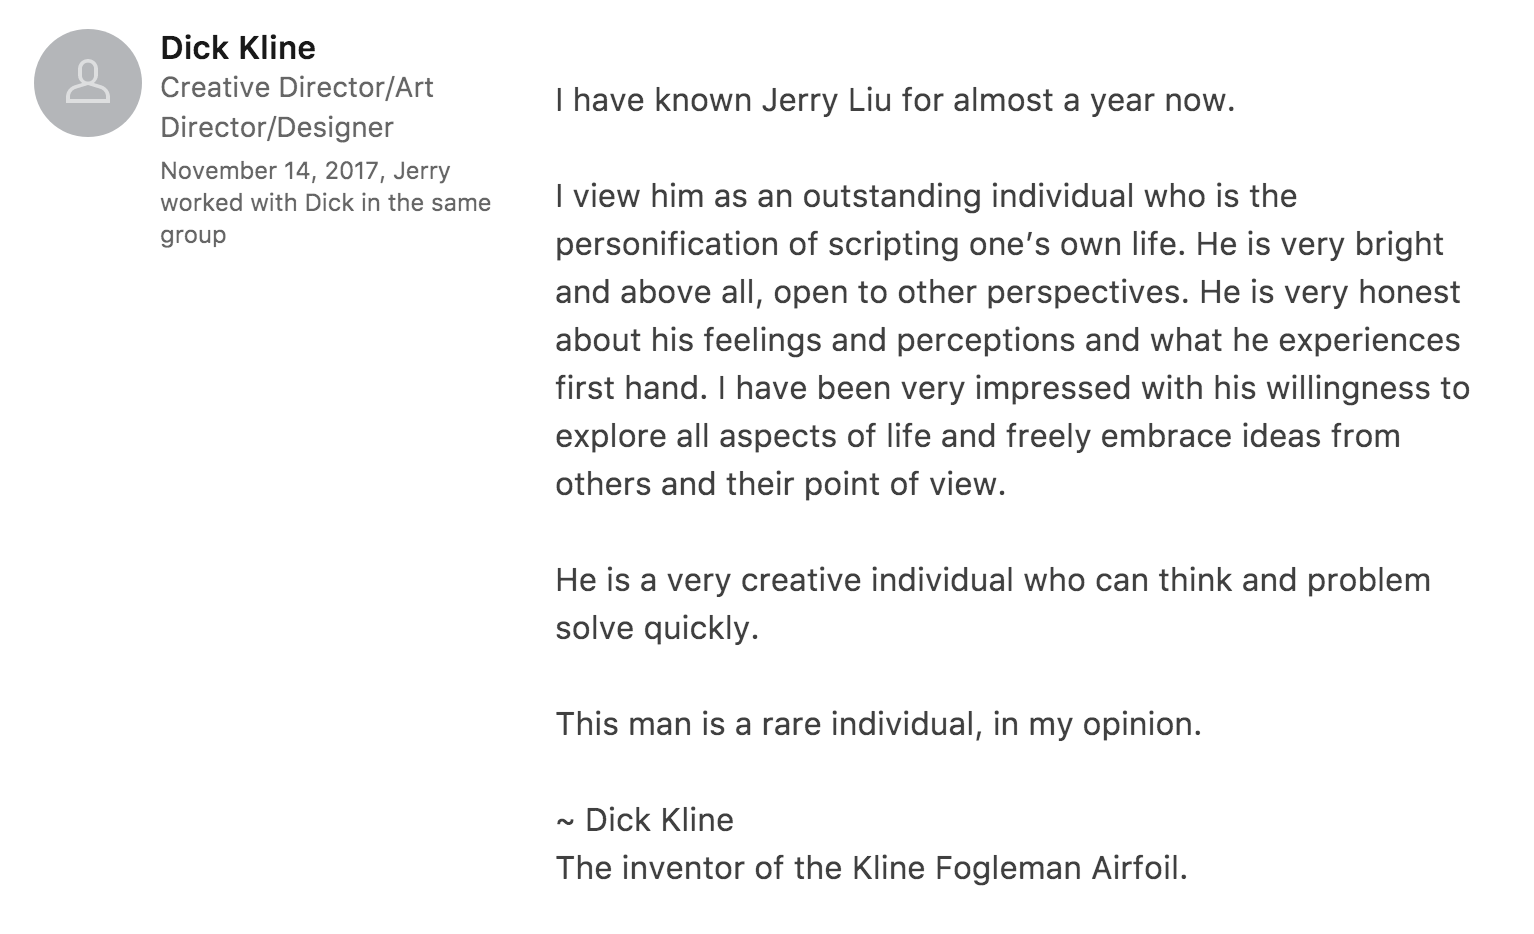Open the Dick Kline profile name link
This screenshot has height=934, width=1534.
click(x=238, y=47)
